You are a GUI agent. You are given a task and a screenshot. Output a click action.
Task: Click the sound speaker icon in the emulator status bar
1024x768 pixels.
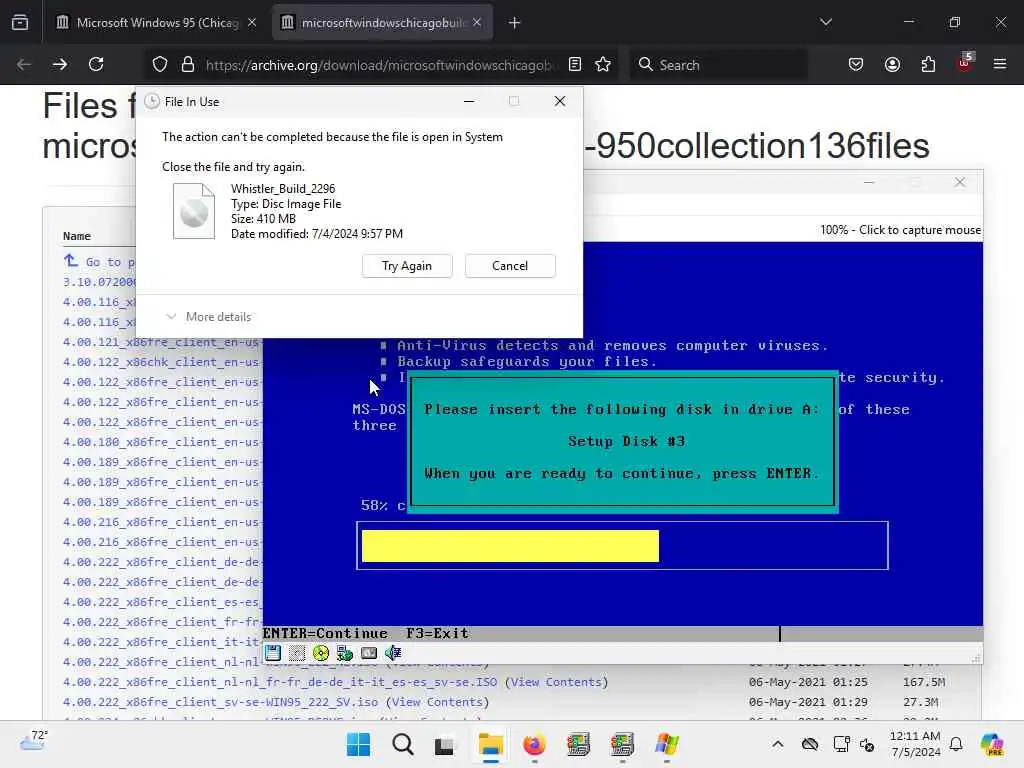pos(393,652)
